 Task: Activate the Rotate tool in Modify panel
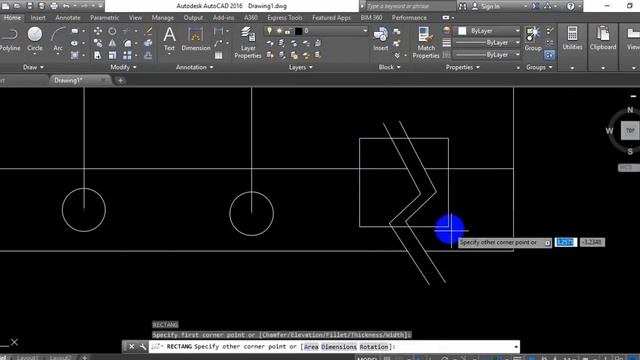coord(112,31)
